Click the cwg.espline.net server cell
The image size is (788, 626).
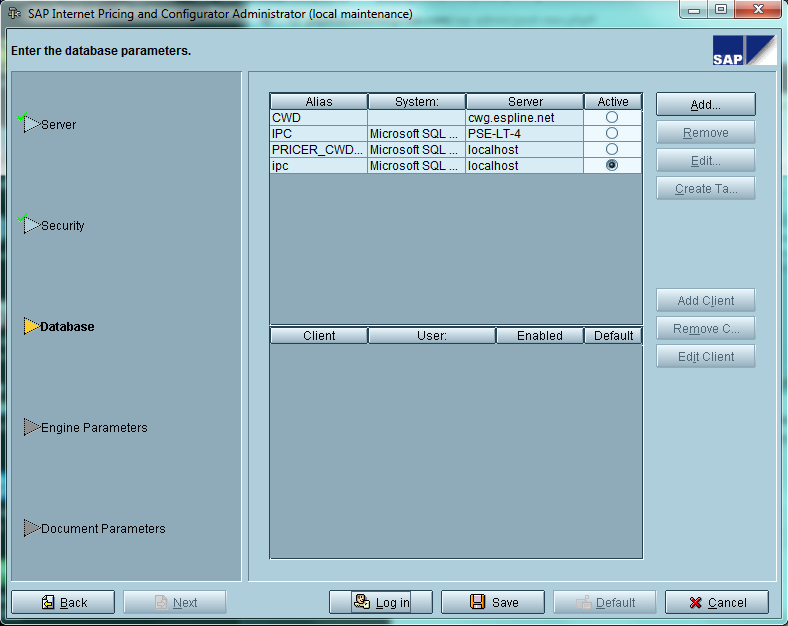525,118
